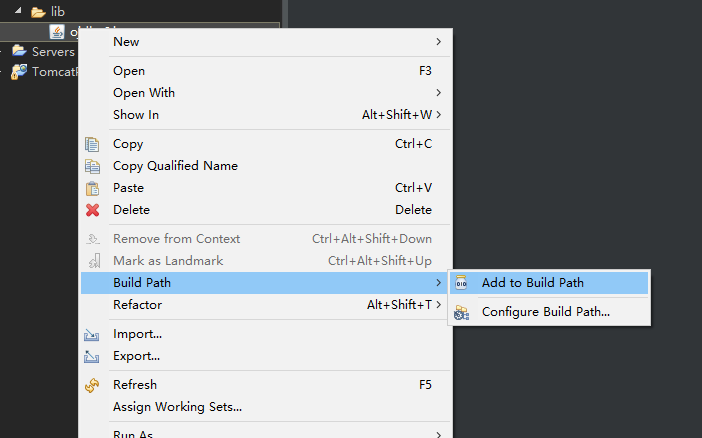
Task: Click the Copy Qualified Name icon
Action: 93,166
